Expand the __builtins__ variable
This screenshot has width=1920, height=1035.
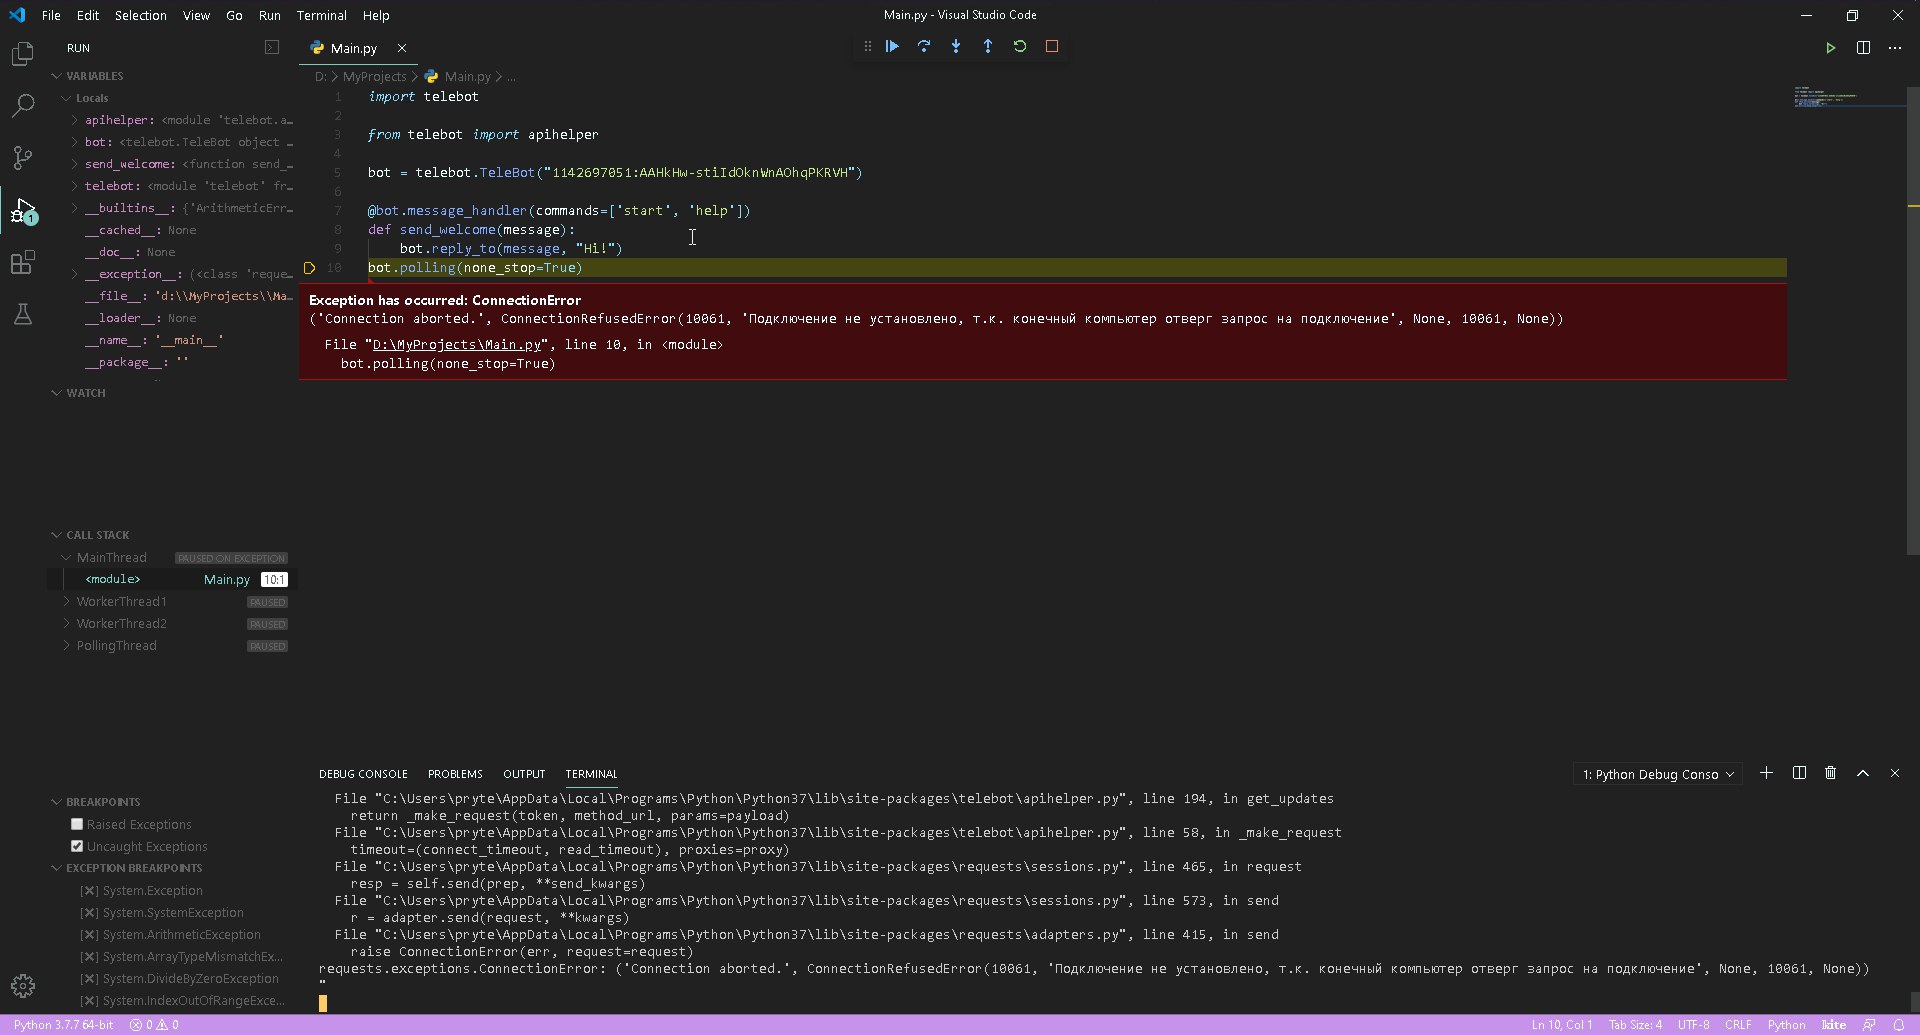[74, 208]
